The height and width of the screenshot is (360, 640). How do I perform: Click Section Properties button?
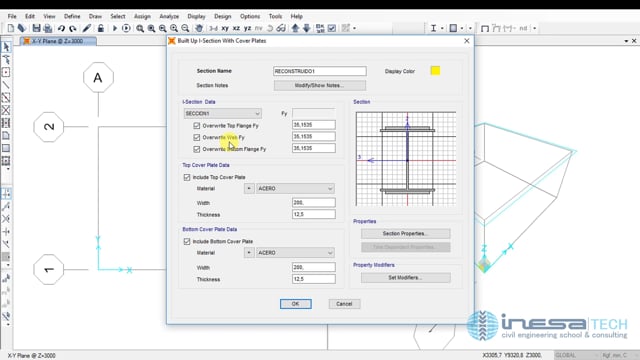[x=405, y=233]
